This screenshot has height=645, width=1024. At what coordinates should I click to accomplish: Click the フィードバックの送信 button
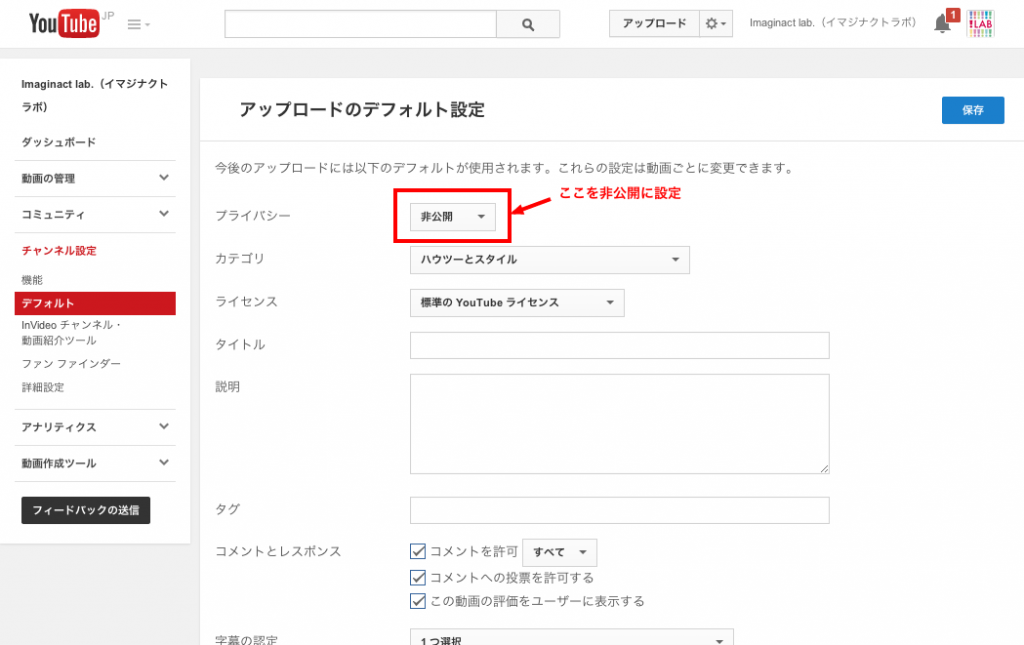(x=86, y=510)
